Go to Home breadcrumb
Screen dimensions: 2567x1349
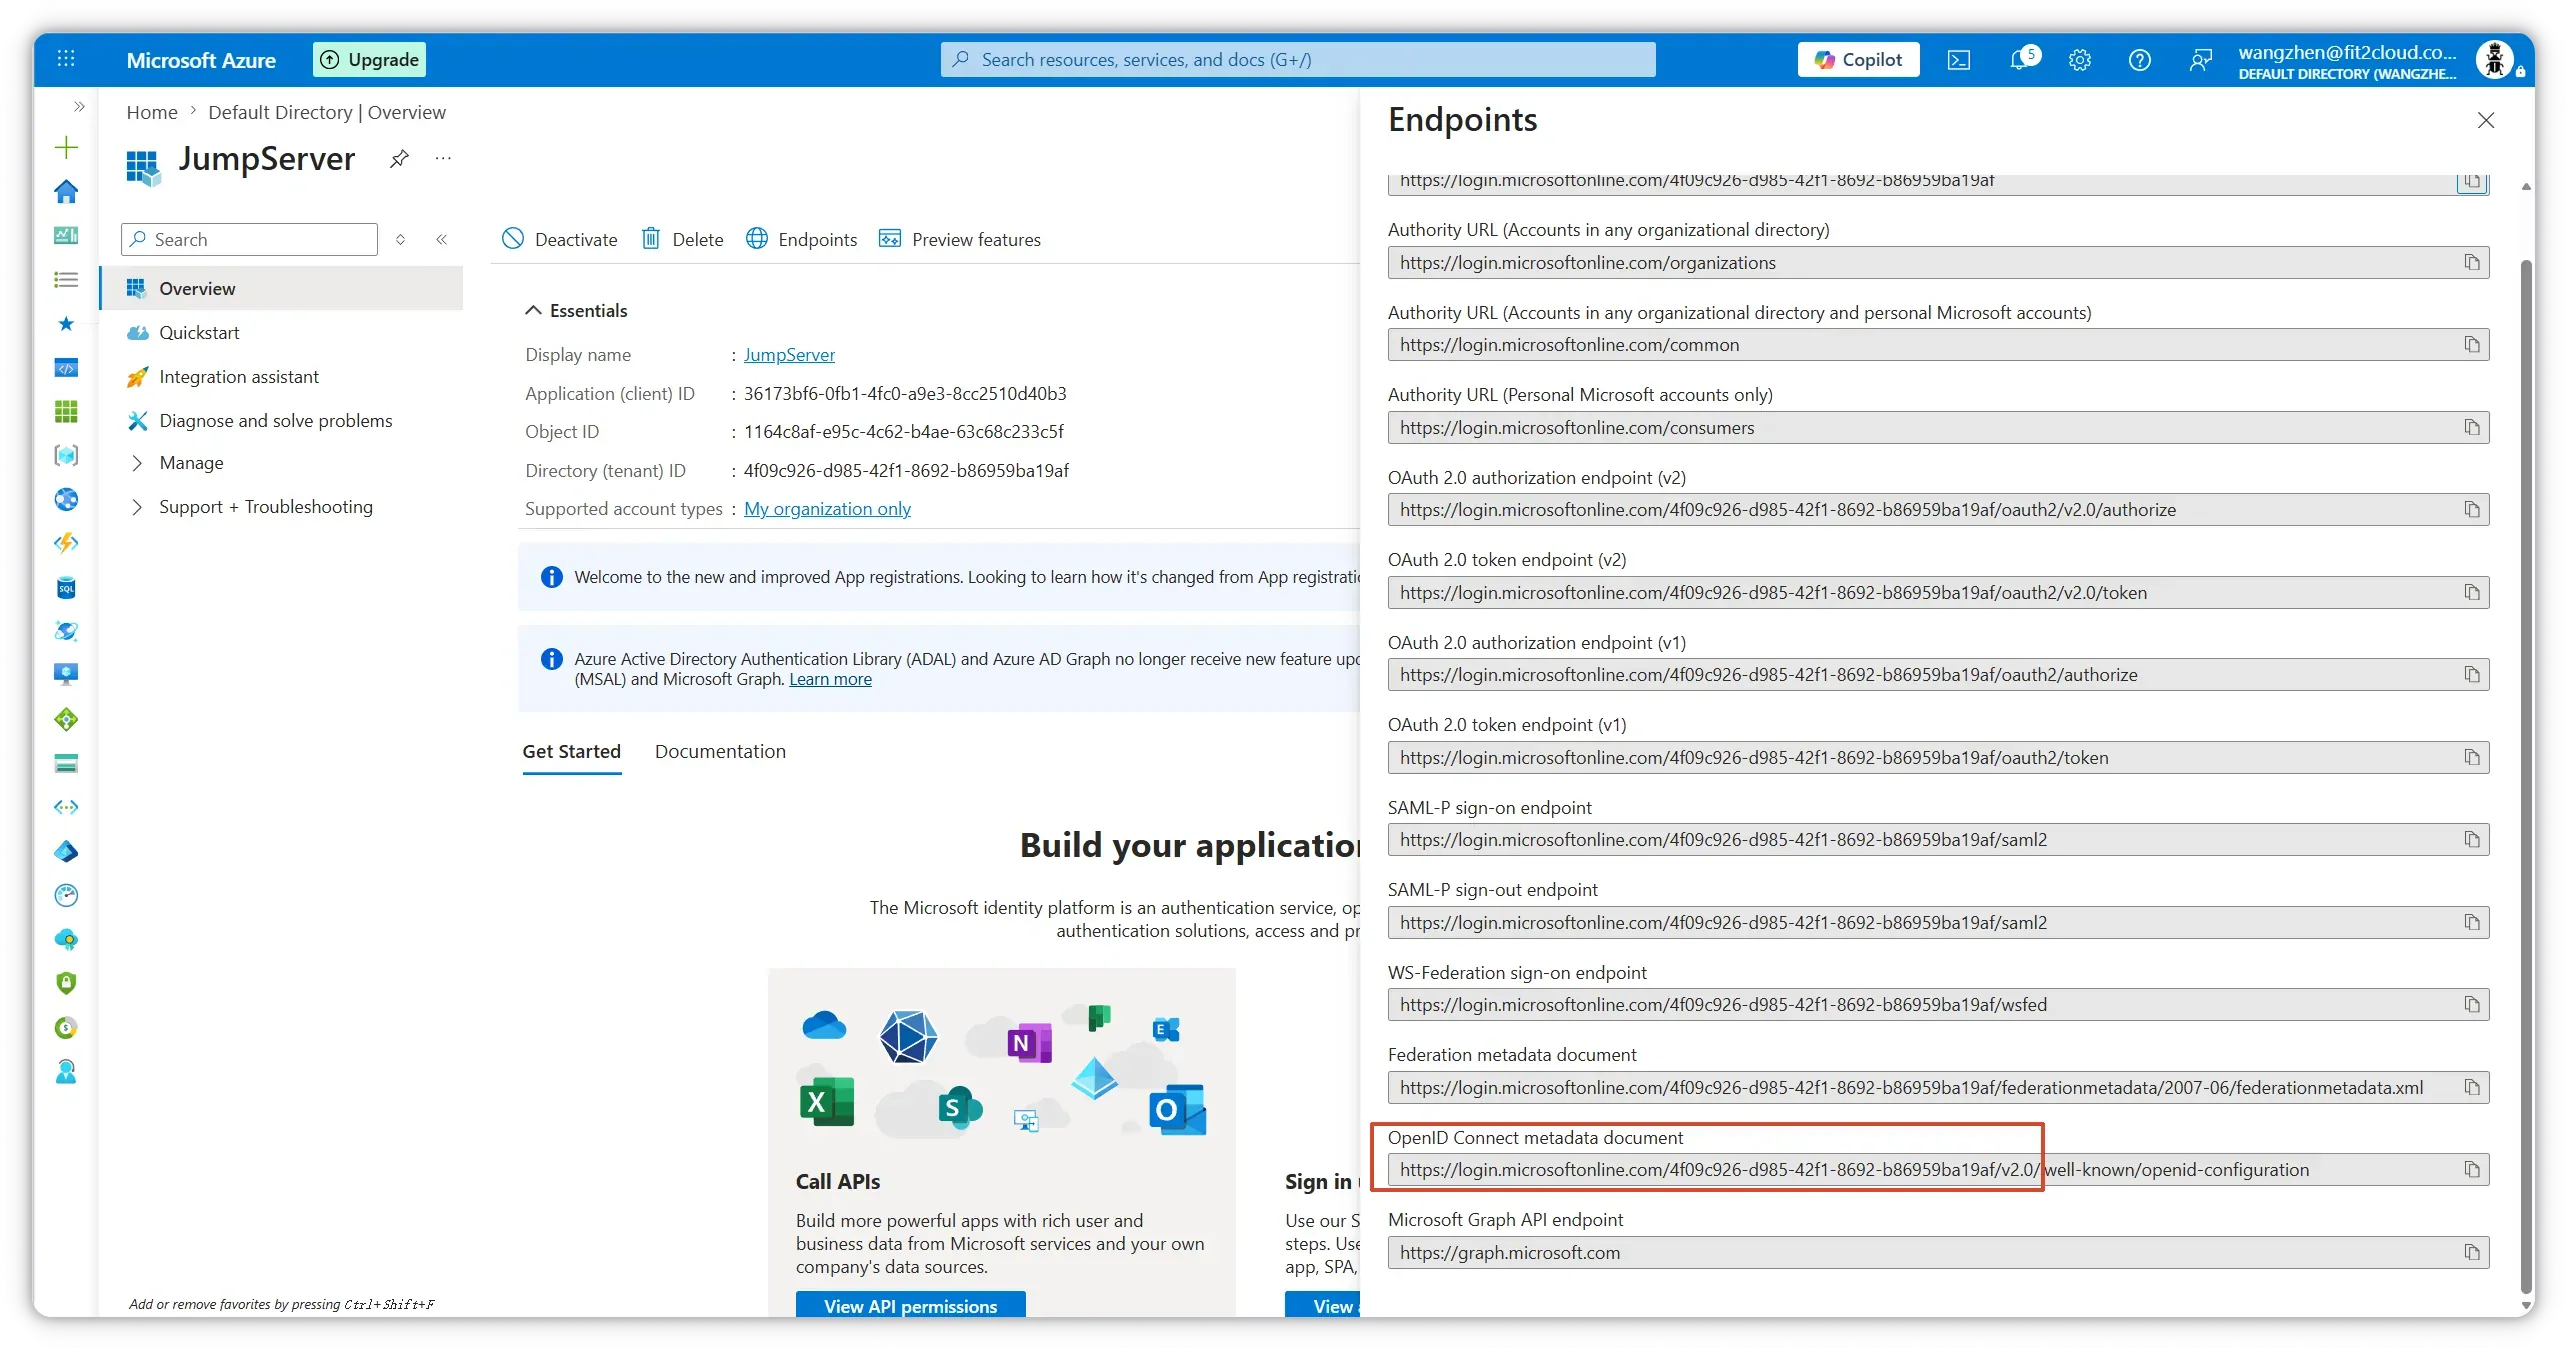(152, 112)
